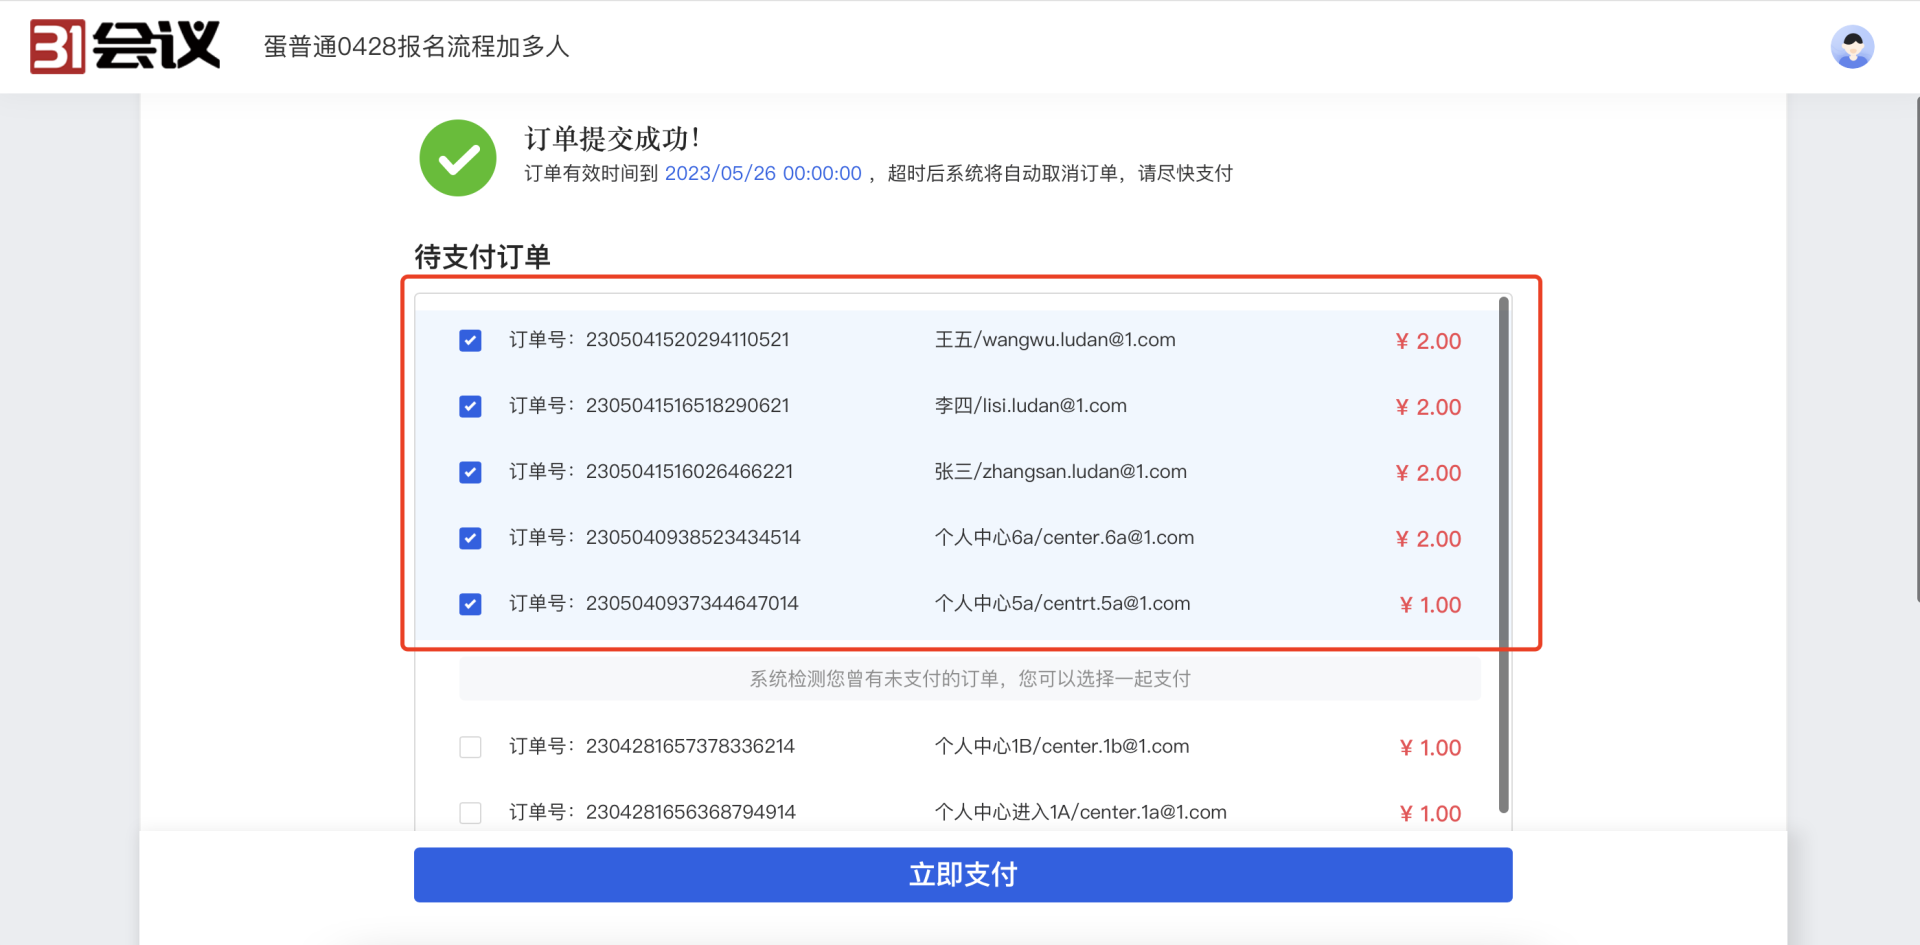Select the unpaid 个人中心1B order checkbox
1920x945 pixels.
470,748
